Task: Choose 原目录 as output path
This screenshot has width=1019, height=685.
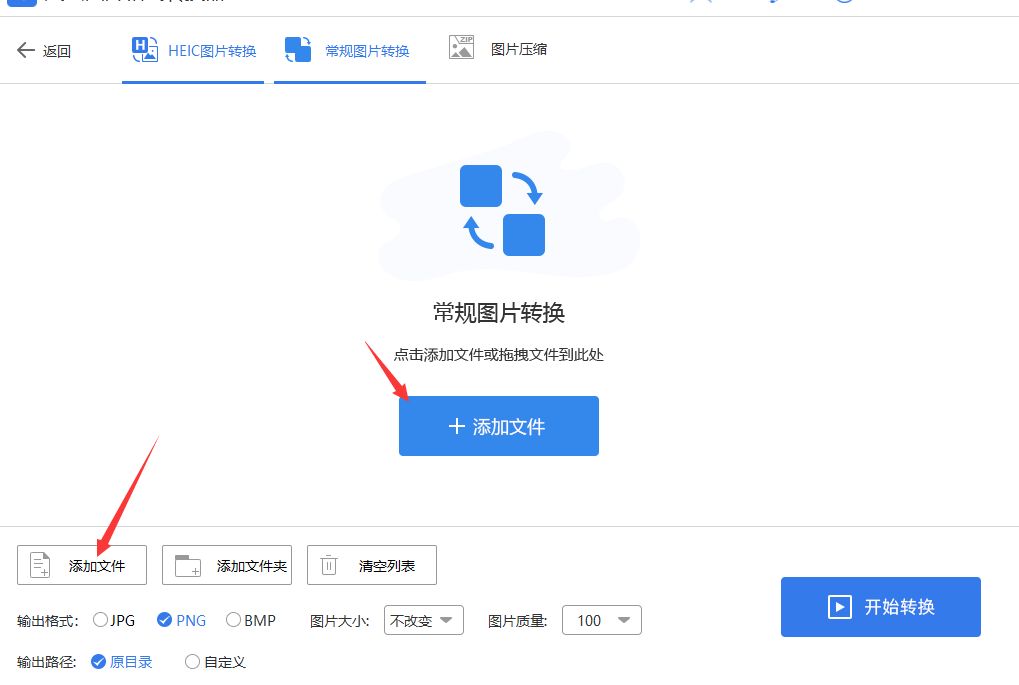Action: (x=122, y=662)
